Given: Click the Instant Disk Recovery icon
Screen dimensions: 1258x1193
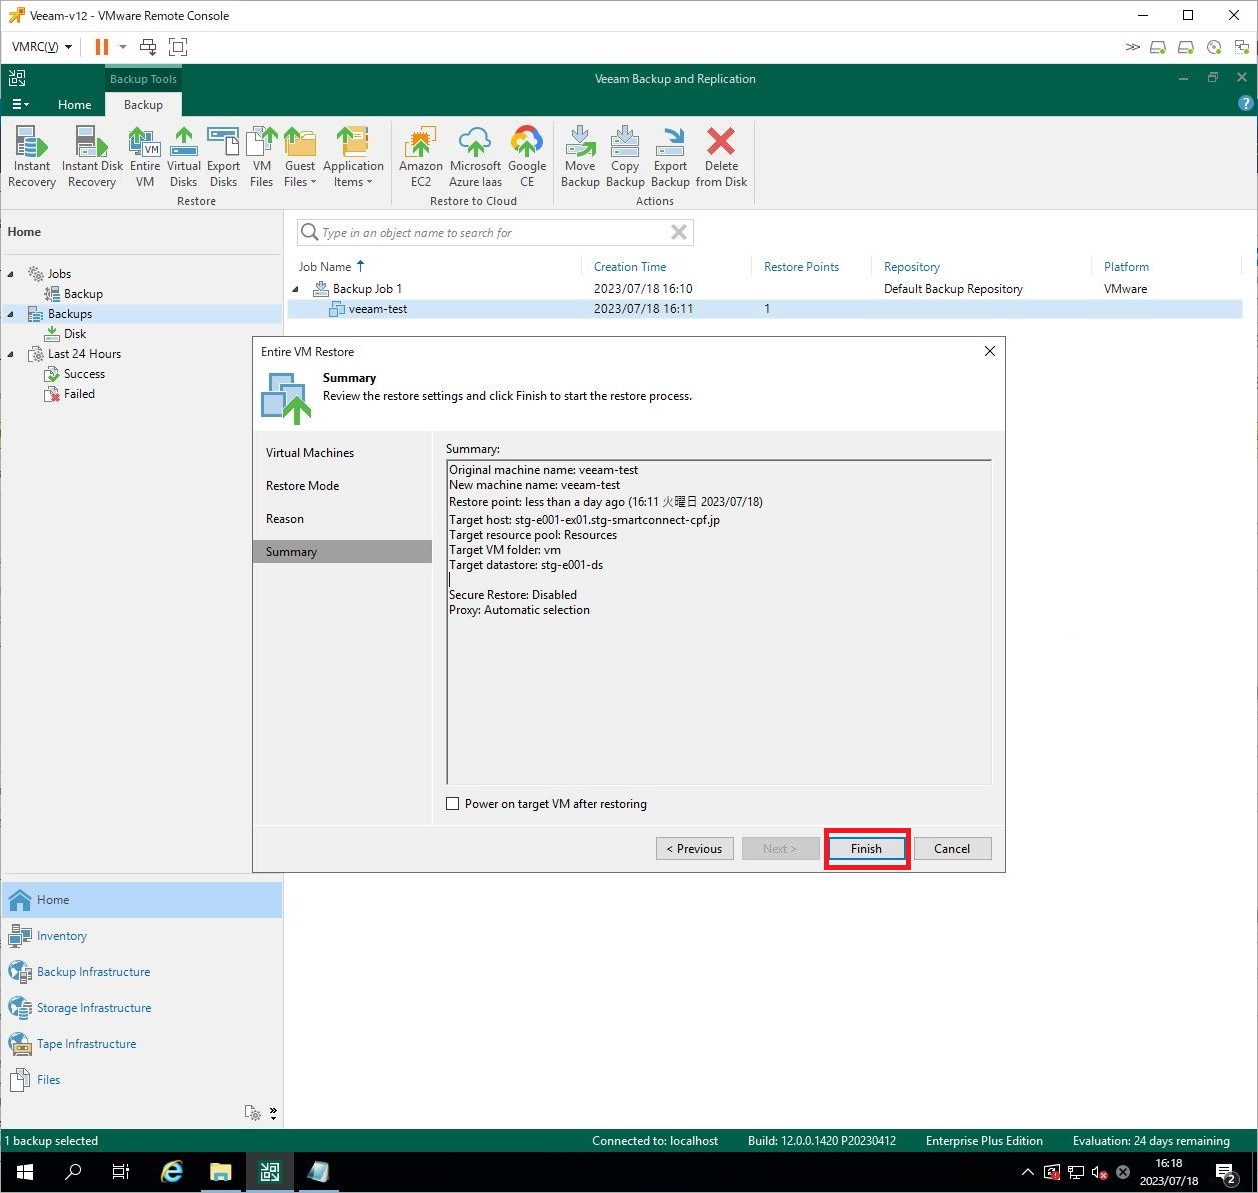Looking at the screenshot, I should tap(92, 157).
